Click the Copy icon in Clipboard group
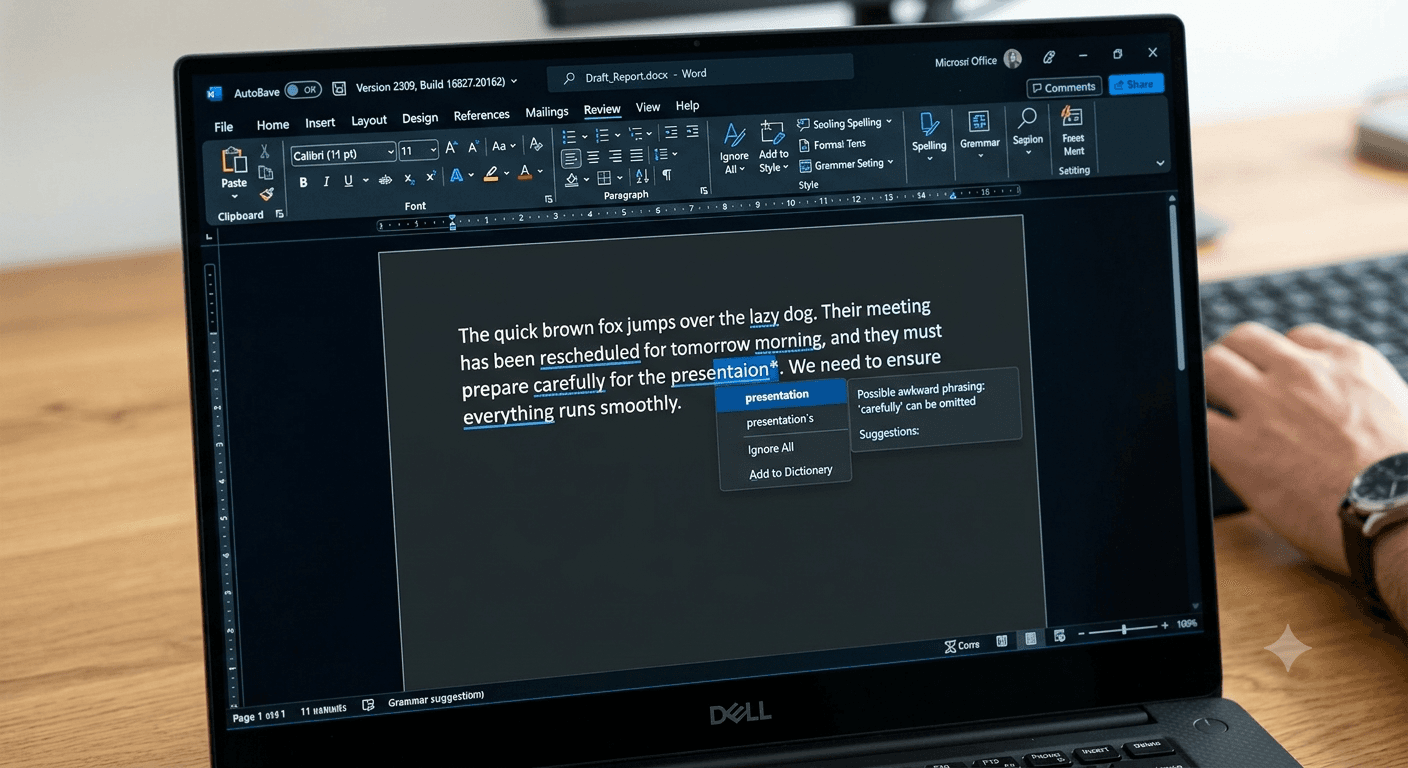 point(266,172)
